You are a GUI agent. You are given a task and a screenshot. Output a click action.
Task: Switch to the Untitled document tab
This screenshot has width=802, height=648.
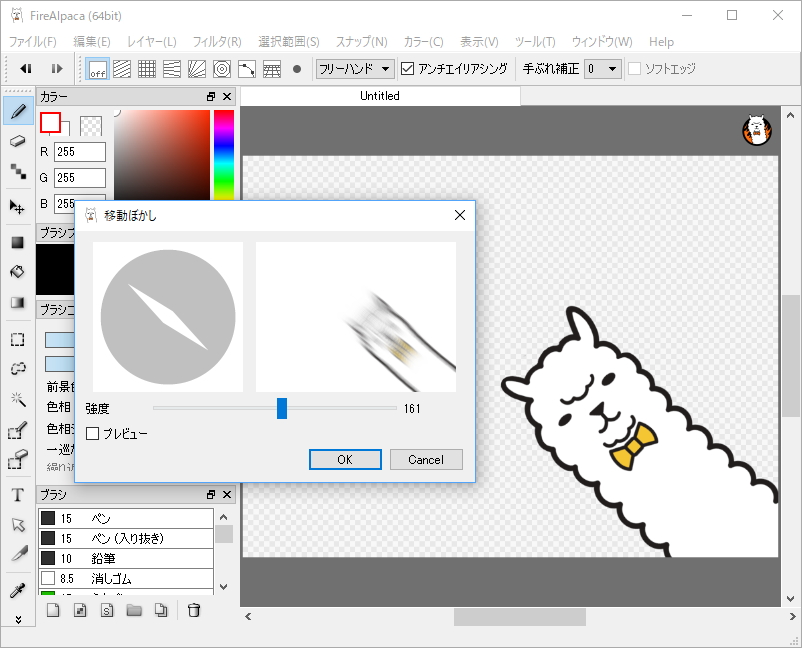(380, 96)
